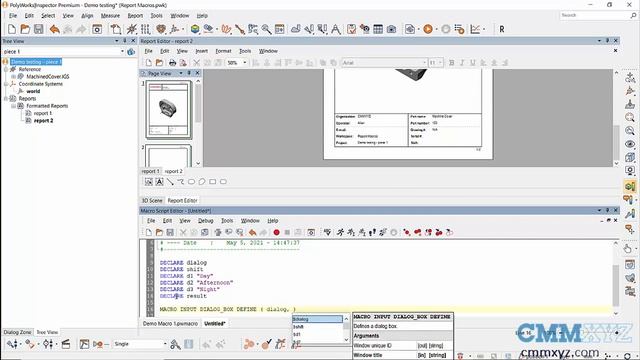Click text annotation 'A' icon in main toolbar
This screenshot has width=640, height=360.
pyautogui.click(x=336, y=29)
